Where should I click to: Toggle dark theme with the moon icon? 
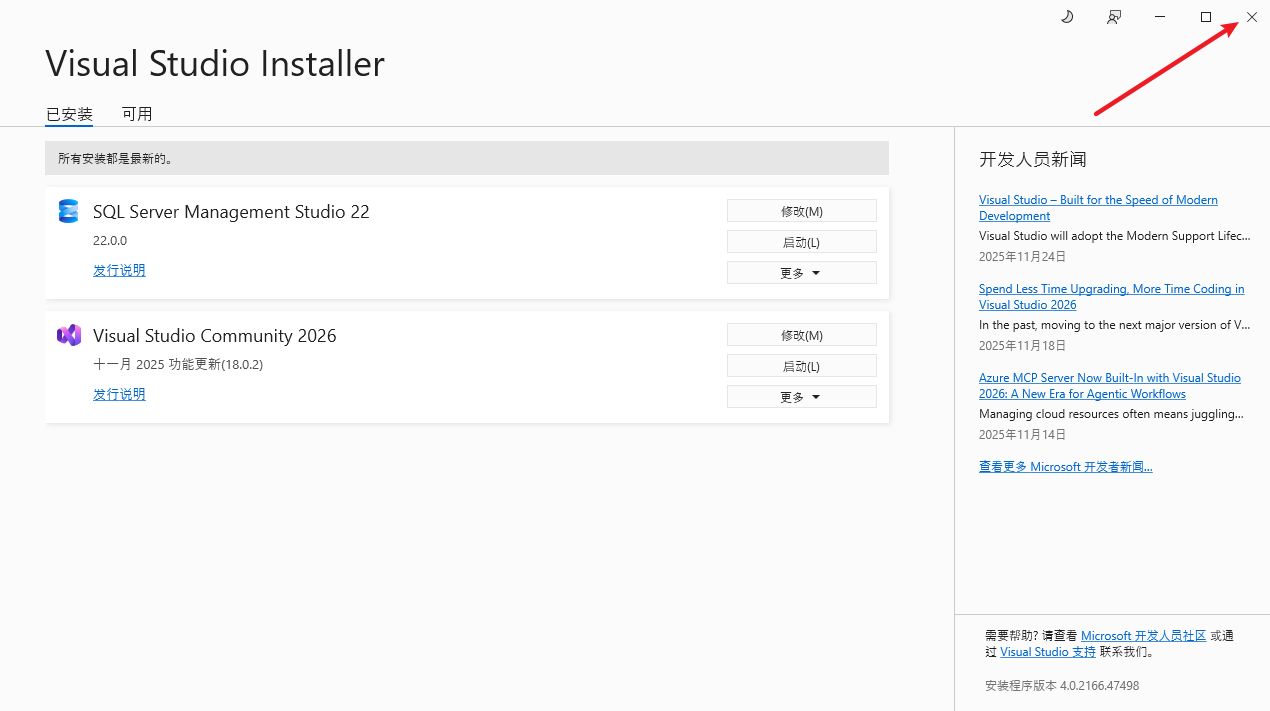click(x=1067, y=17)
